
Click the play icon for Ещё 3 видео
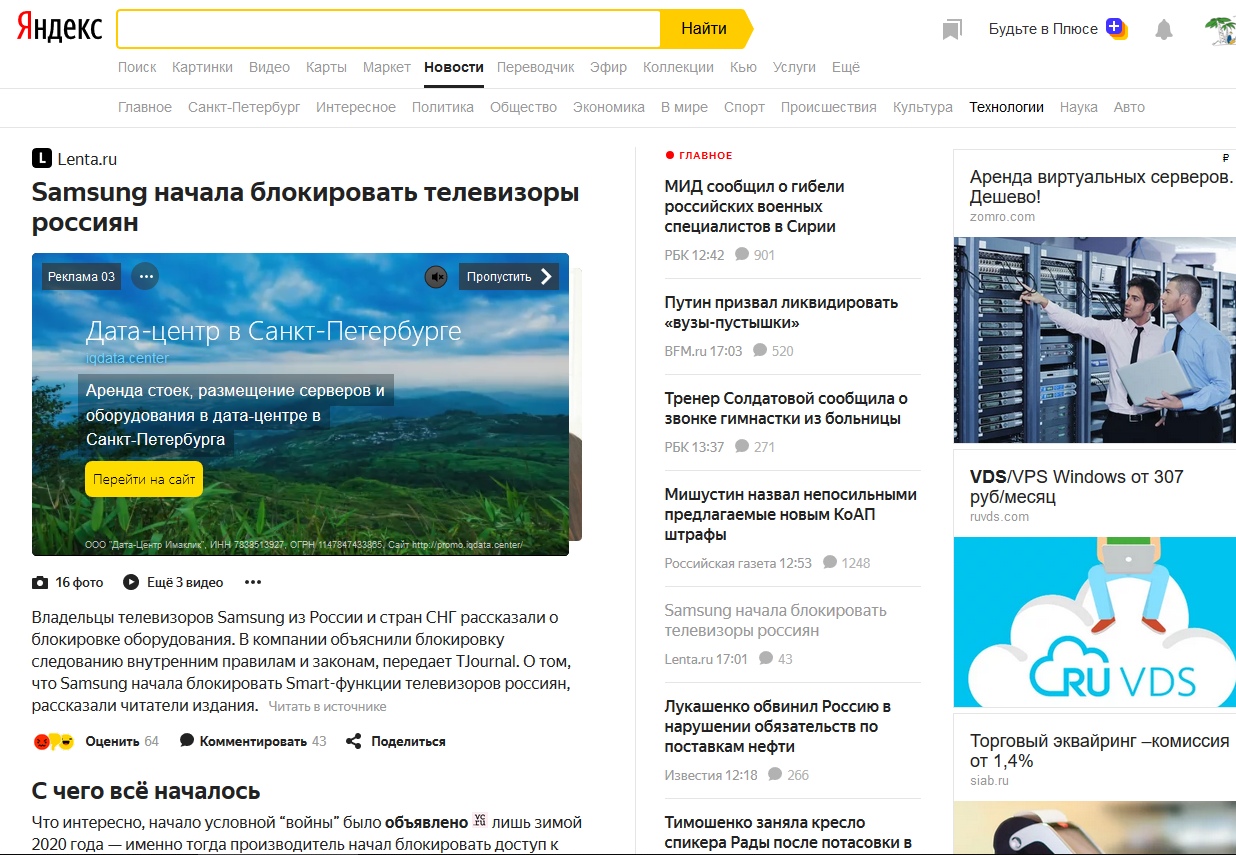tap(131, 582)
